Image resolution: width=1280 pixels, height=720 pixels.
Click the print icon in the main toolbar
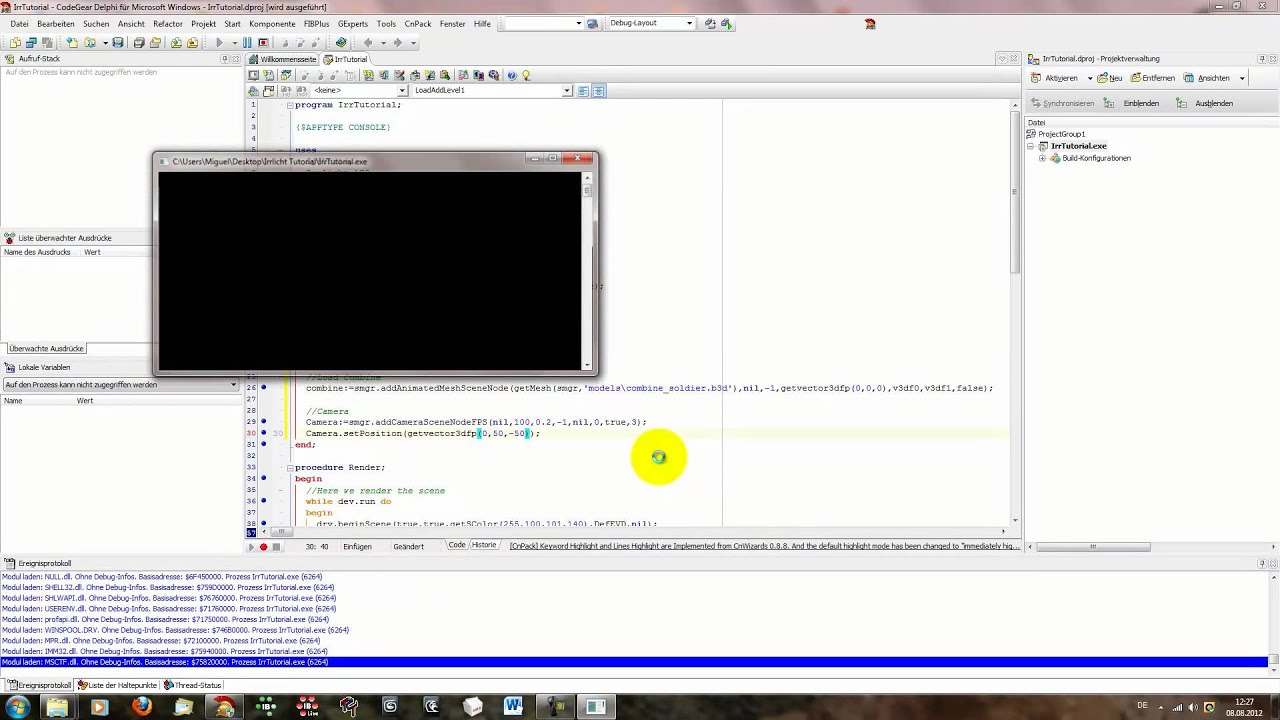point(139,43)
